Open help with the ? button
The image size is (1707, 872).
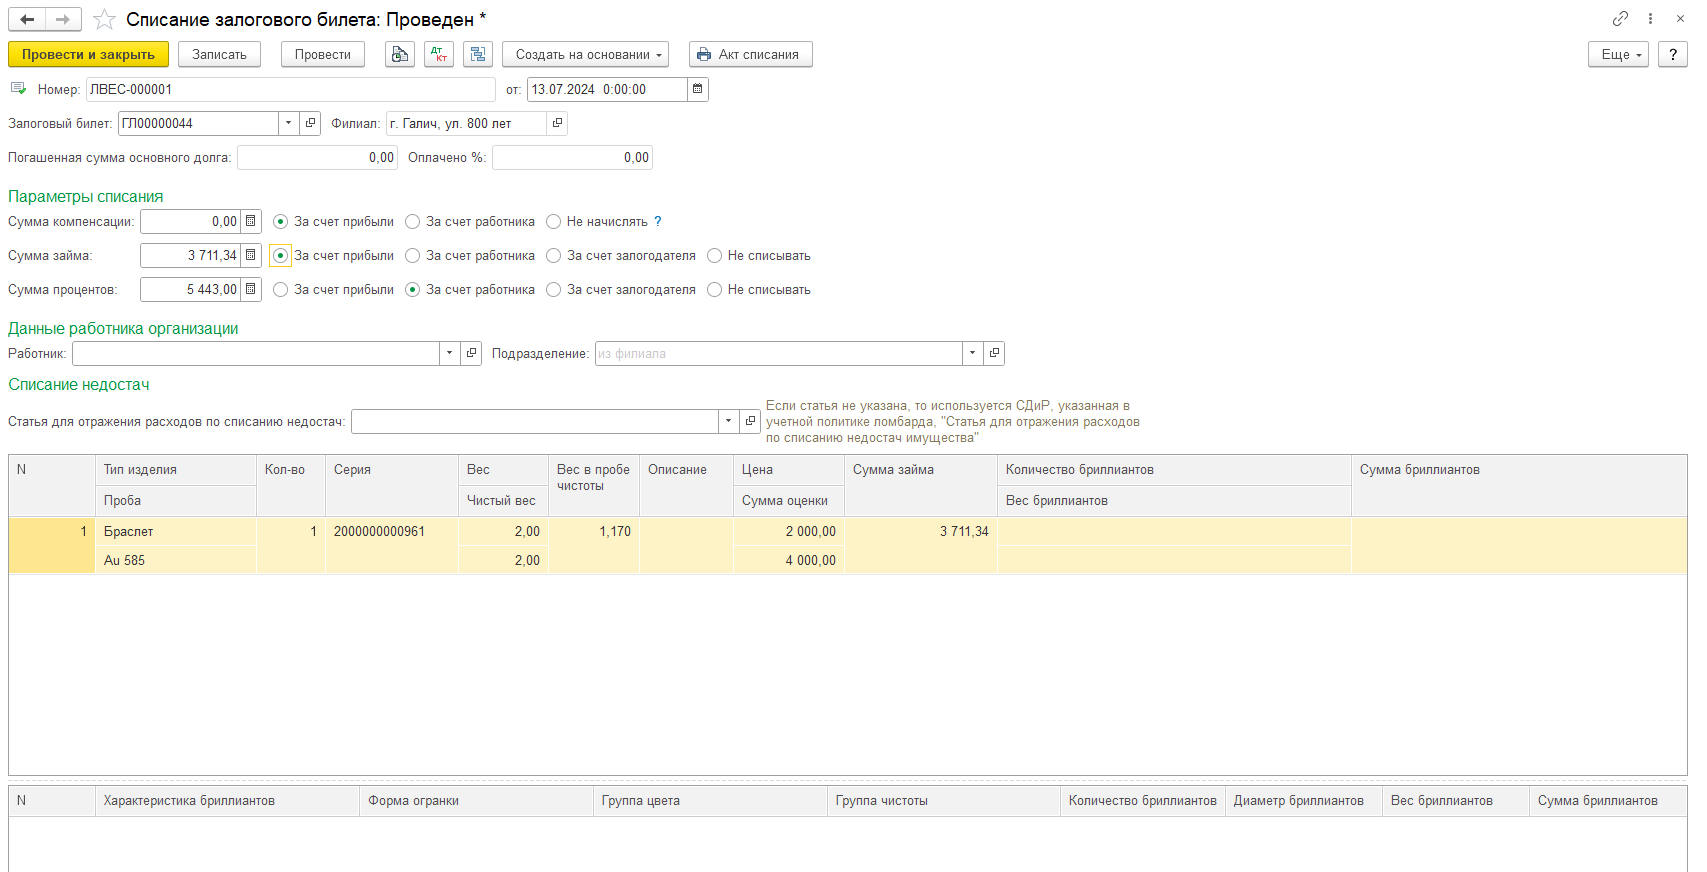coord(1672,54)
